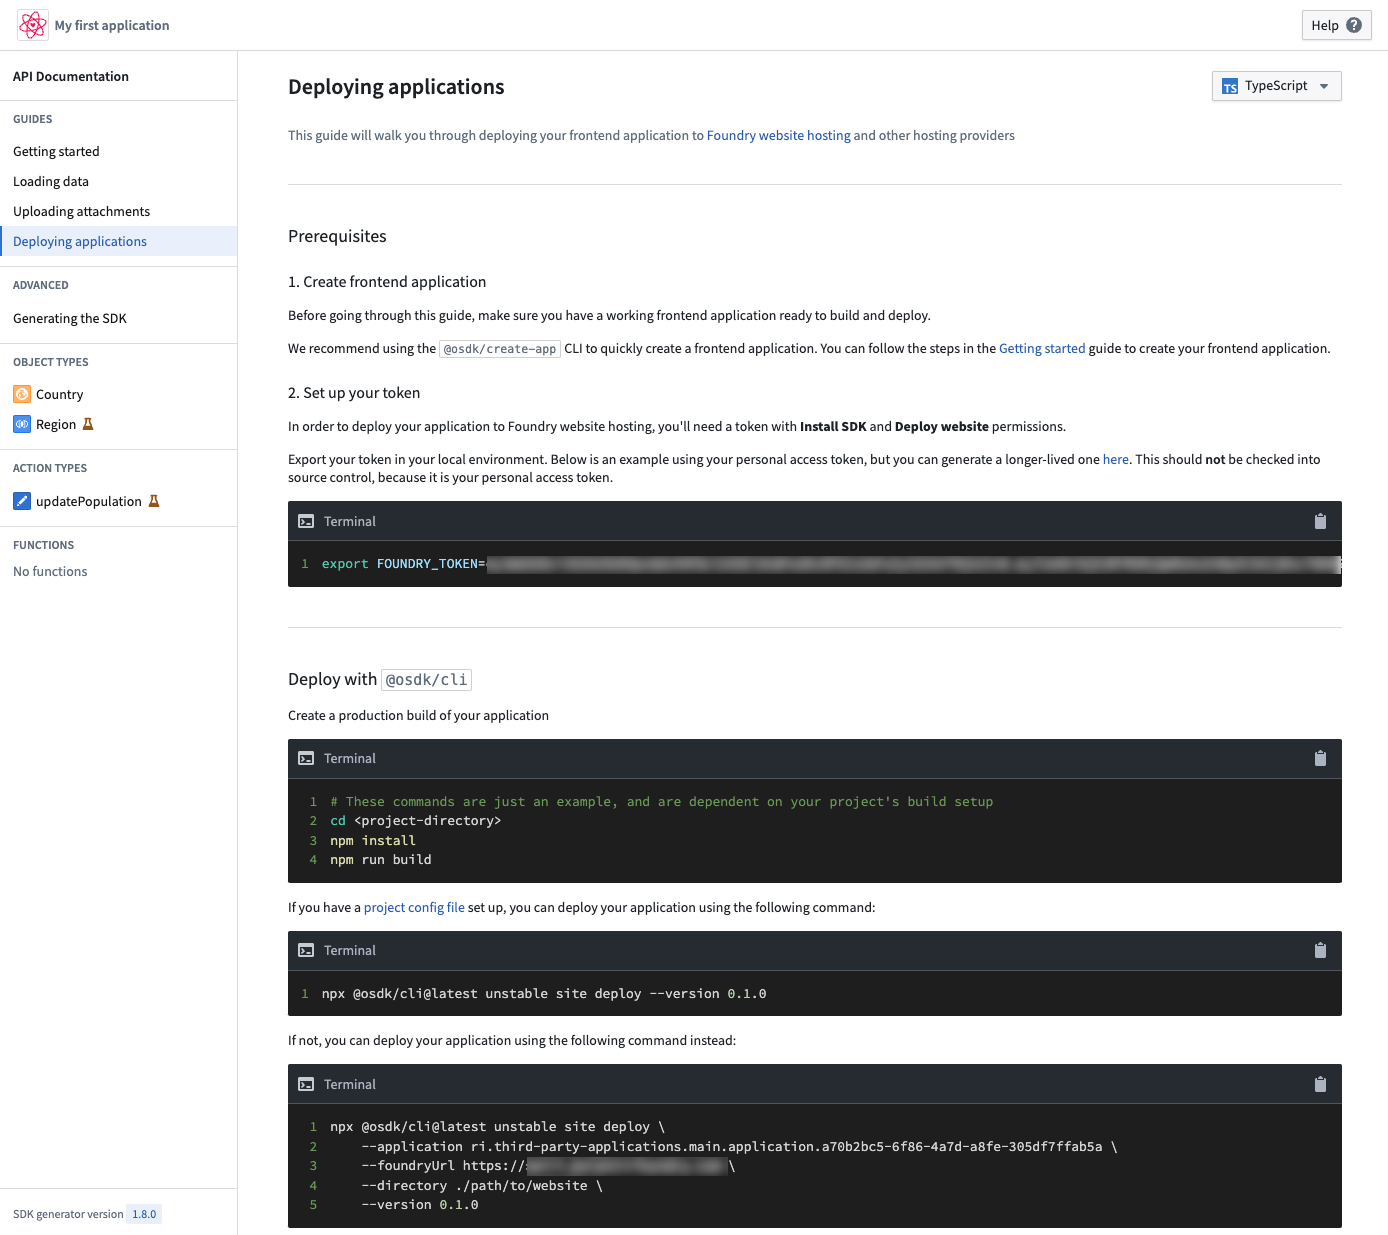Click the experimental flask icon next to Region

tap(88, 424)
